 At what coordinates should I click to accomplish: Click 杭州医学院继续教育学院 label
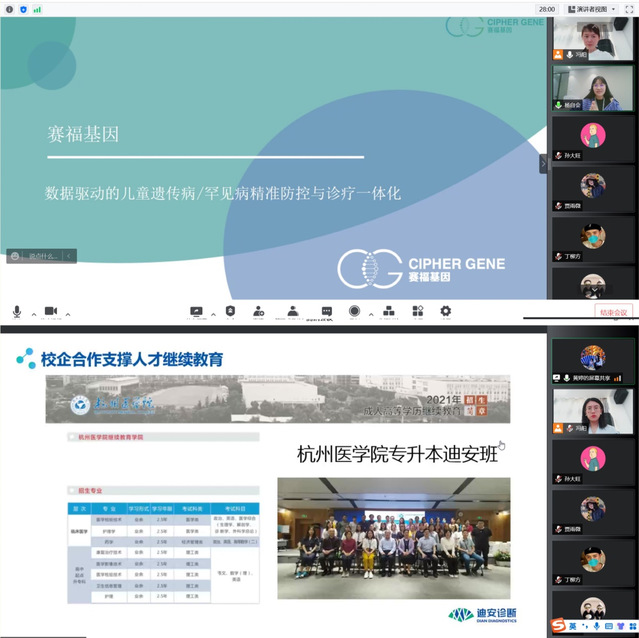click(x=110, y=437)
